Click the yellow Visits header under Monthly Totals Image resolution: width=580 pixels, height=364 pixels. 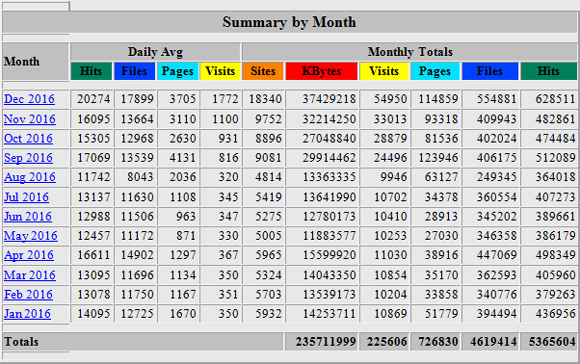[x=384, y=71]
